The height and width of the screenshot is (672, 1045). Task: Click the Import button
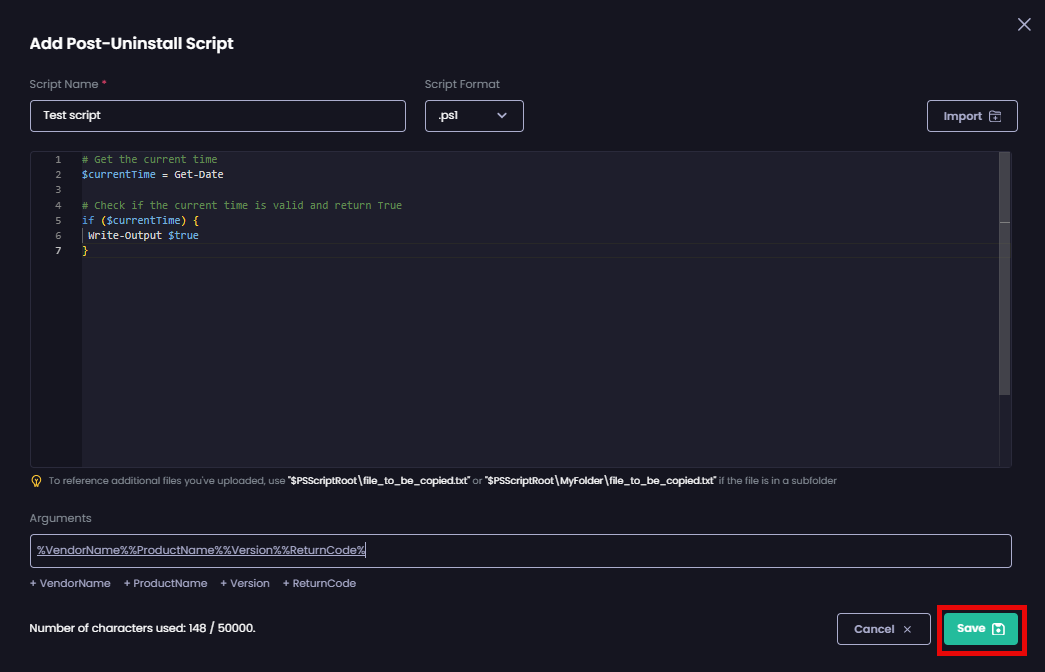coord(971,115)
